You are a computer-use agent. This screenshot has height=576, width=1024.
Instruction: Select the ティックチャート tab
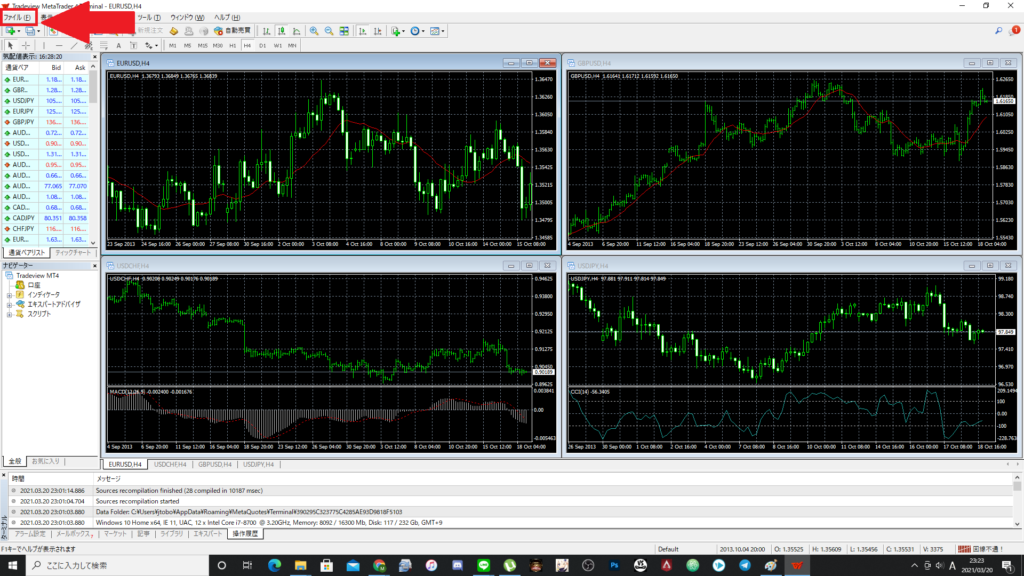point(72,253)
